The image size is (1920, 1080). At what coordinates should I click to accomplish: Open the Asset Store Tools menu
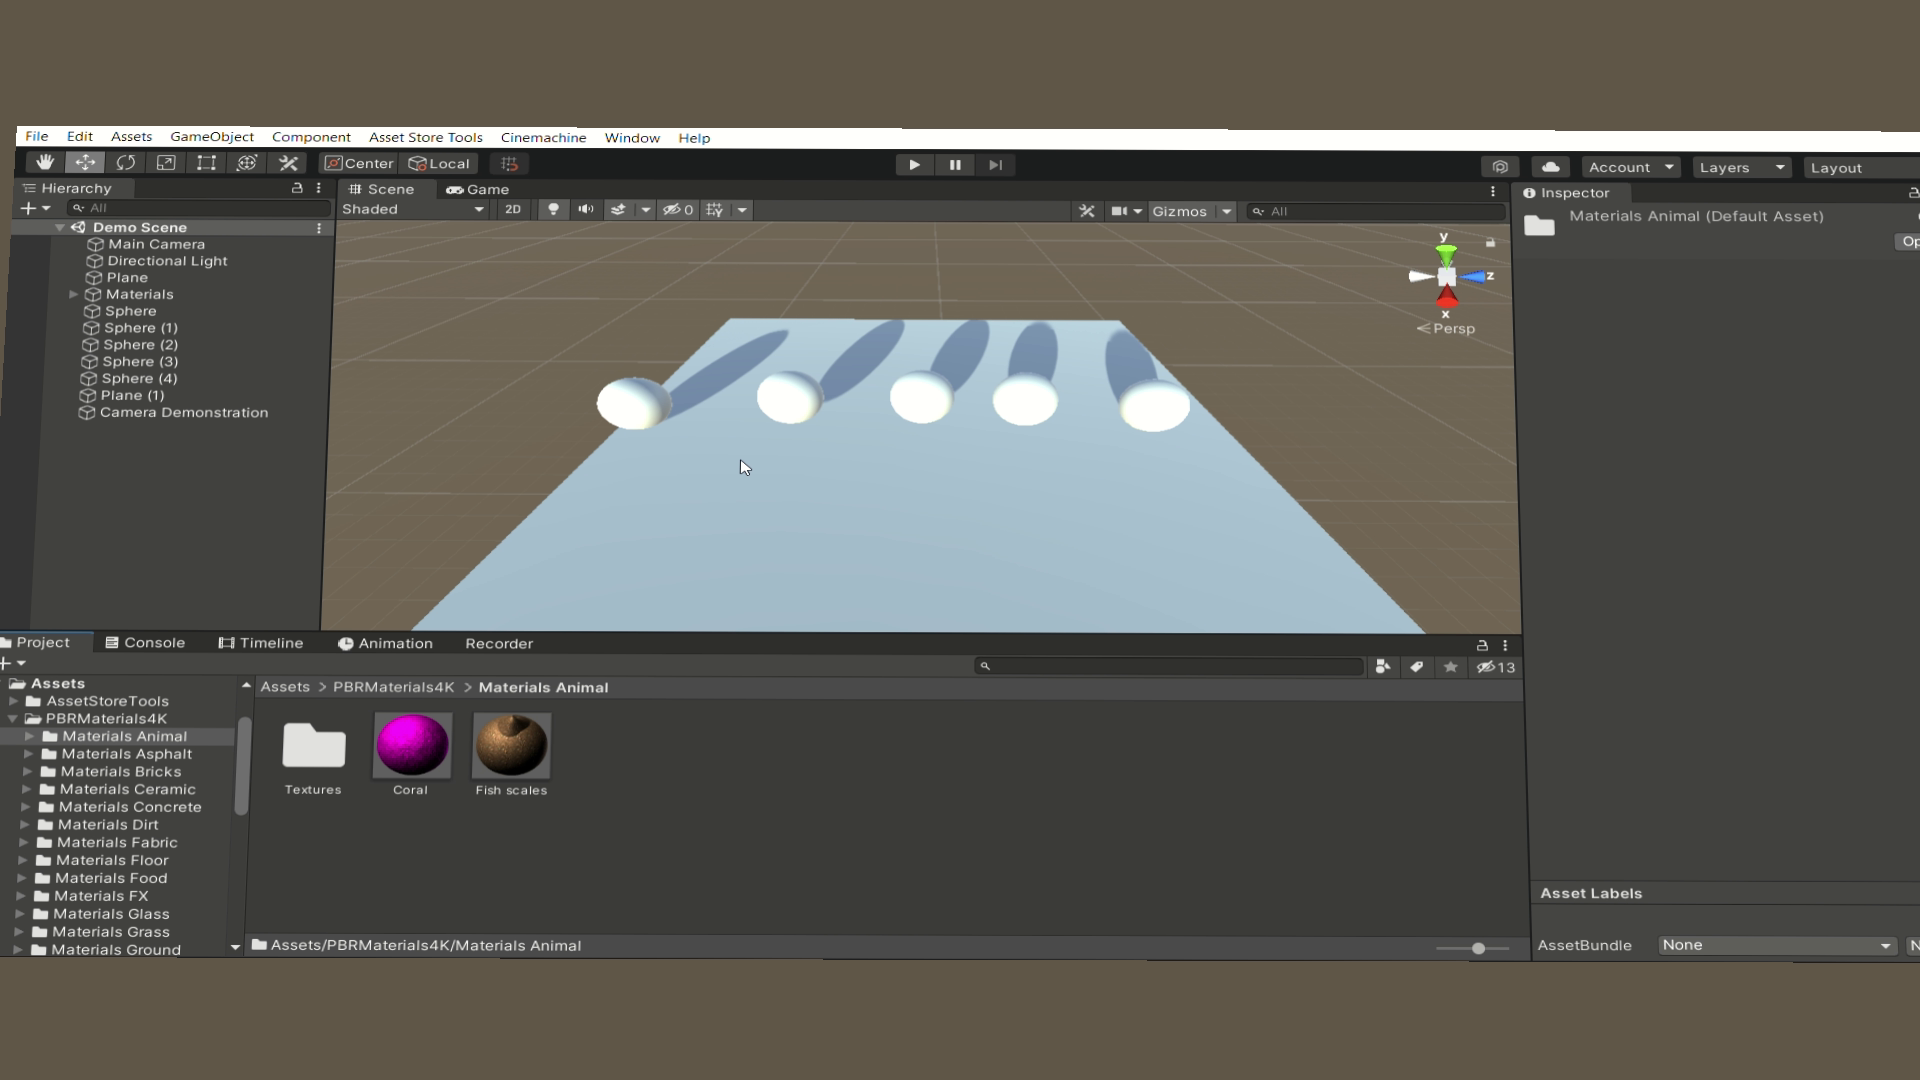pos(426,137)
